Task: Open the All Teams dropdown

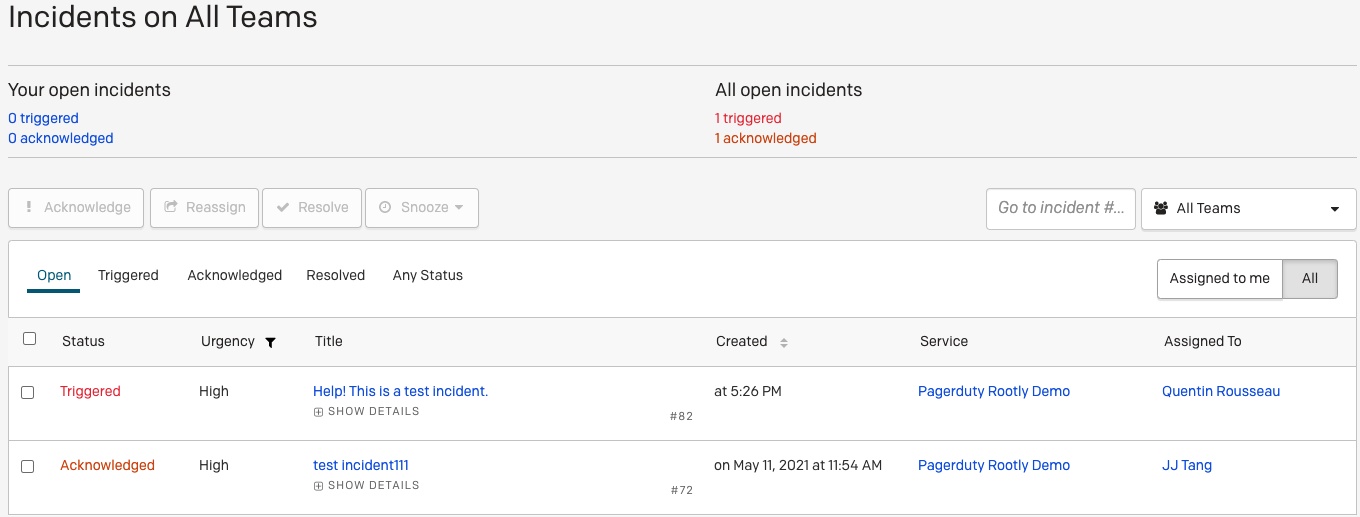Action: [x=1248, y=209]
